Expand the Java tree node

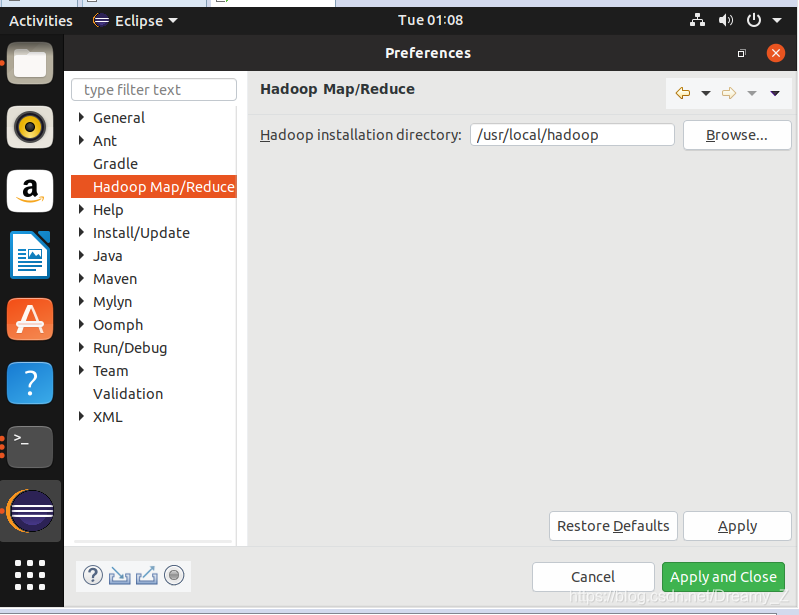click(x=81, y=255)
